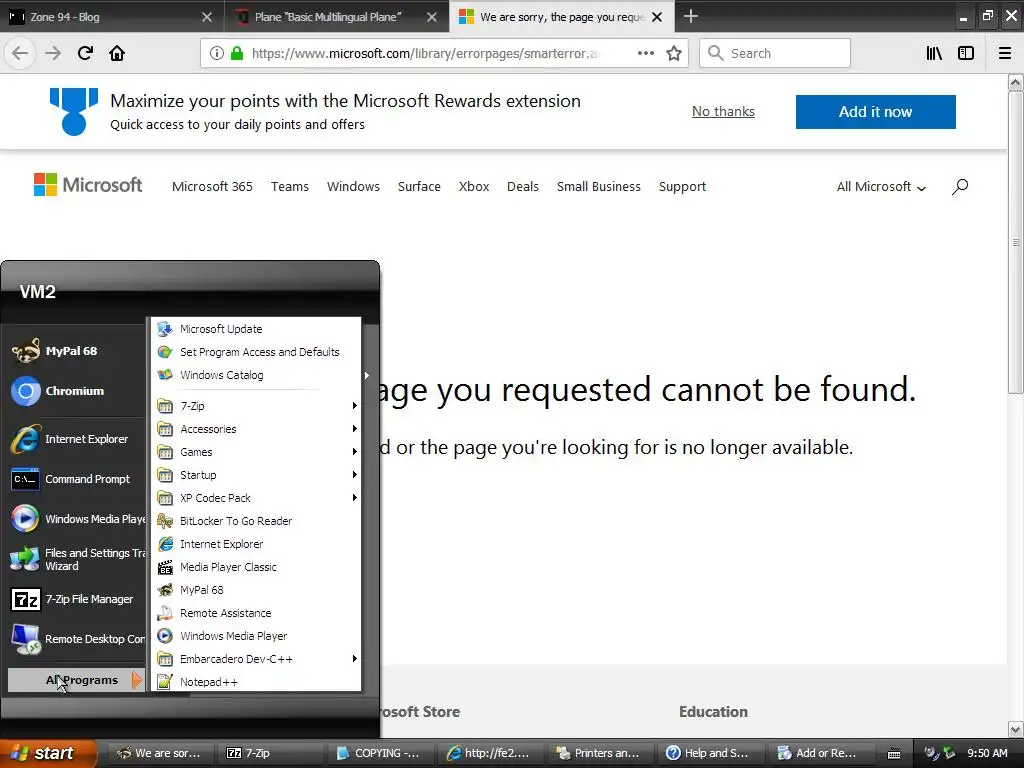Click the page scrollbar down arrow
The image size is (1024, 768).
[1015, 729]
